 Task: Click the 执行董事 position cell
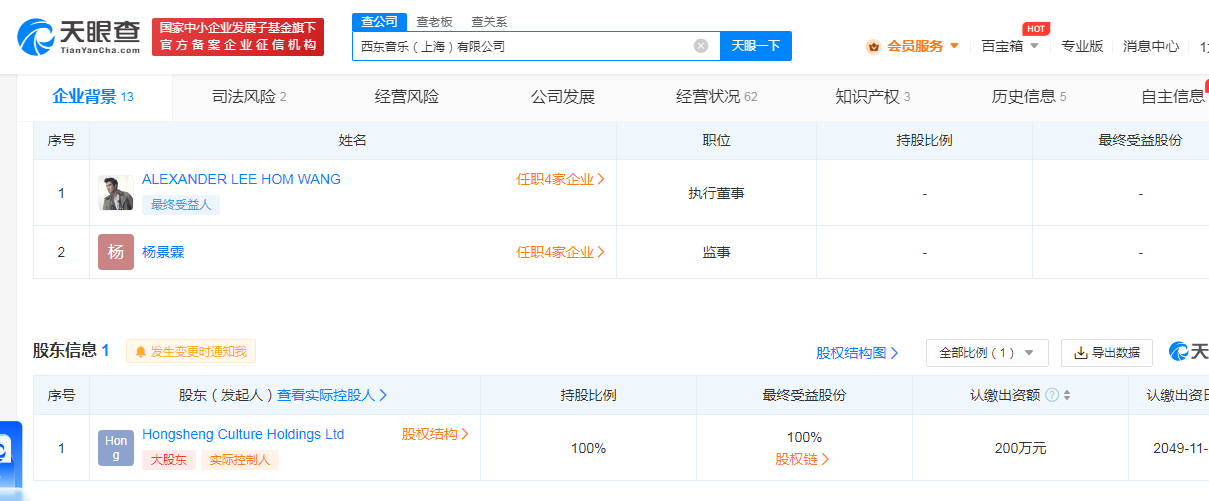click(x=716, y=193)
